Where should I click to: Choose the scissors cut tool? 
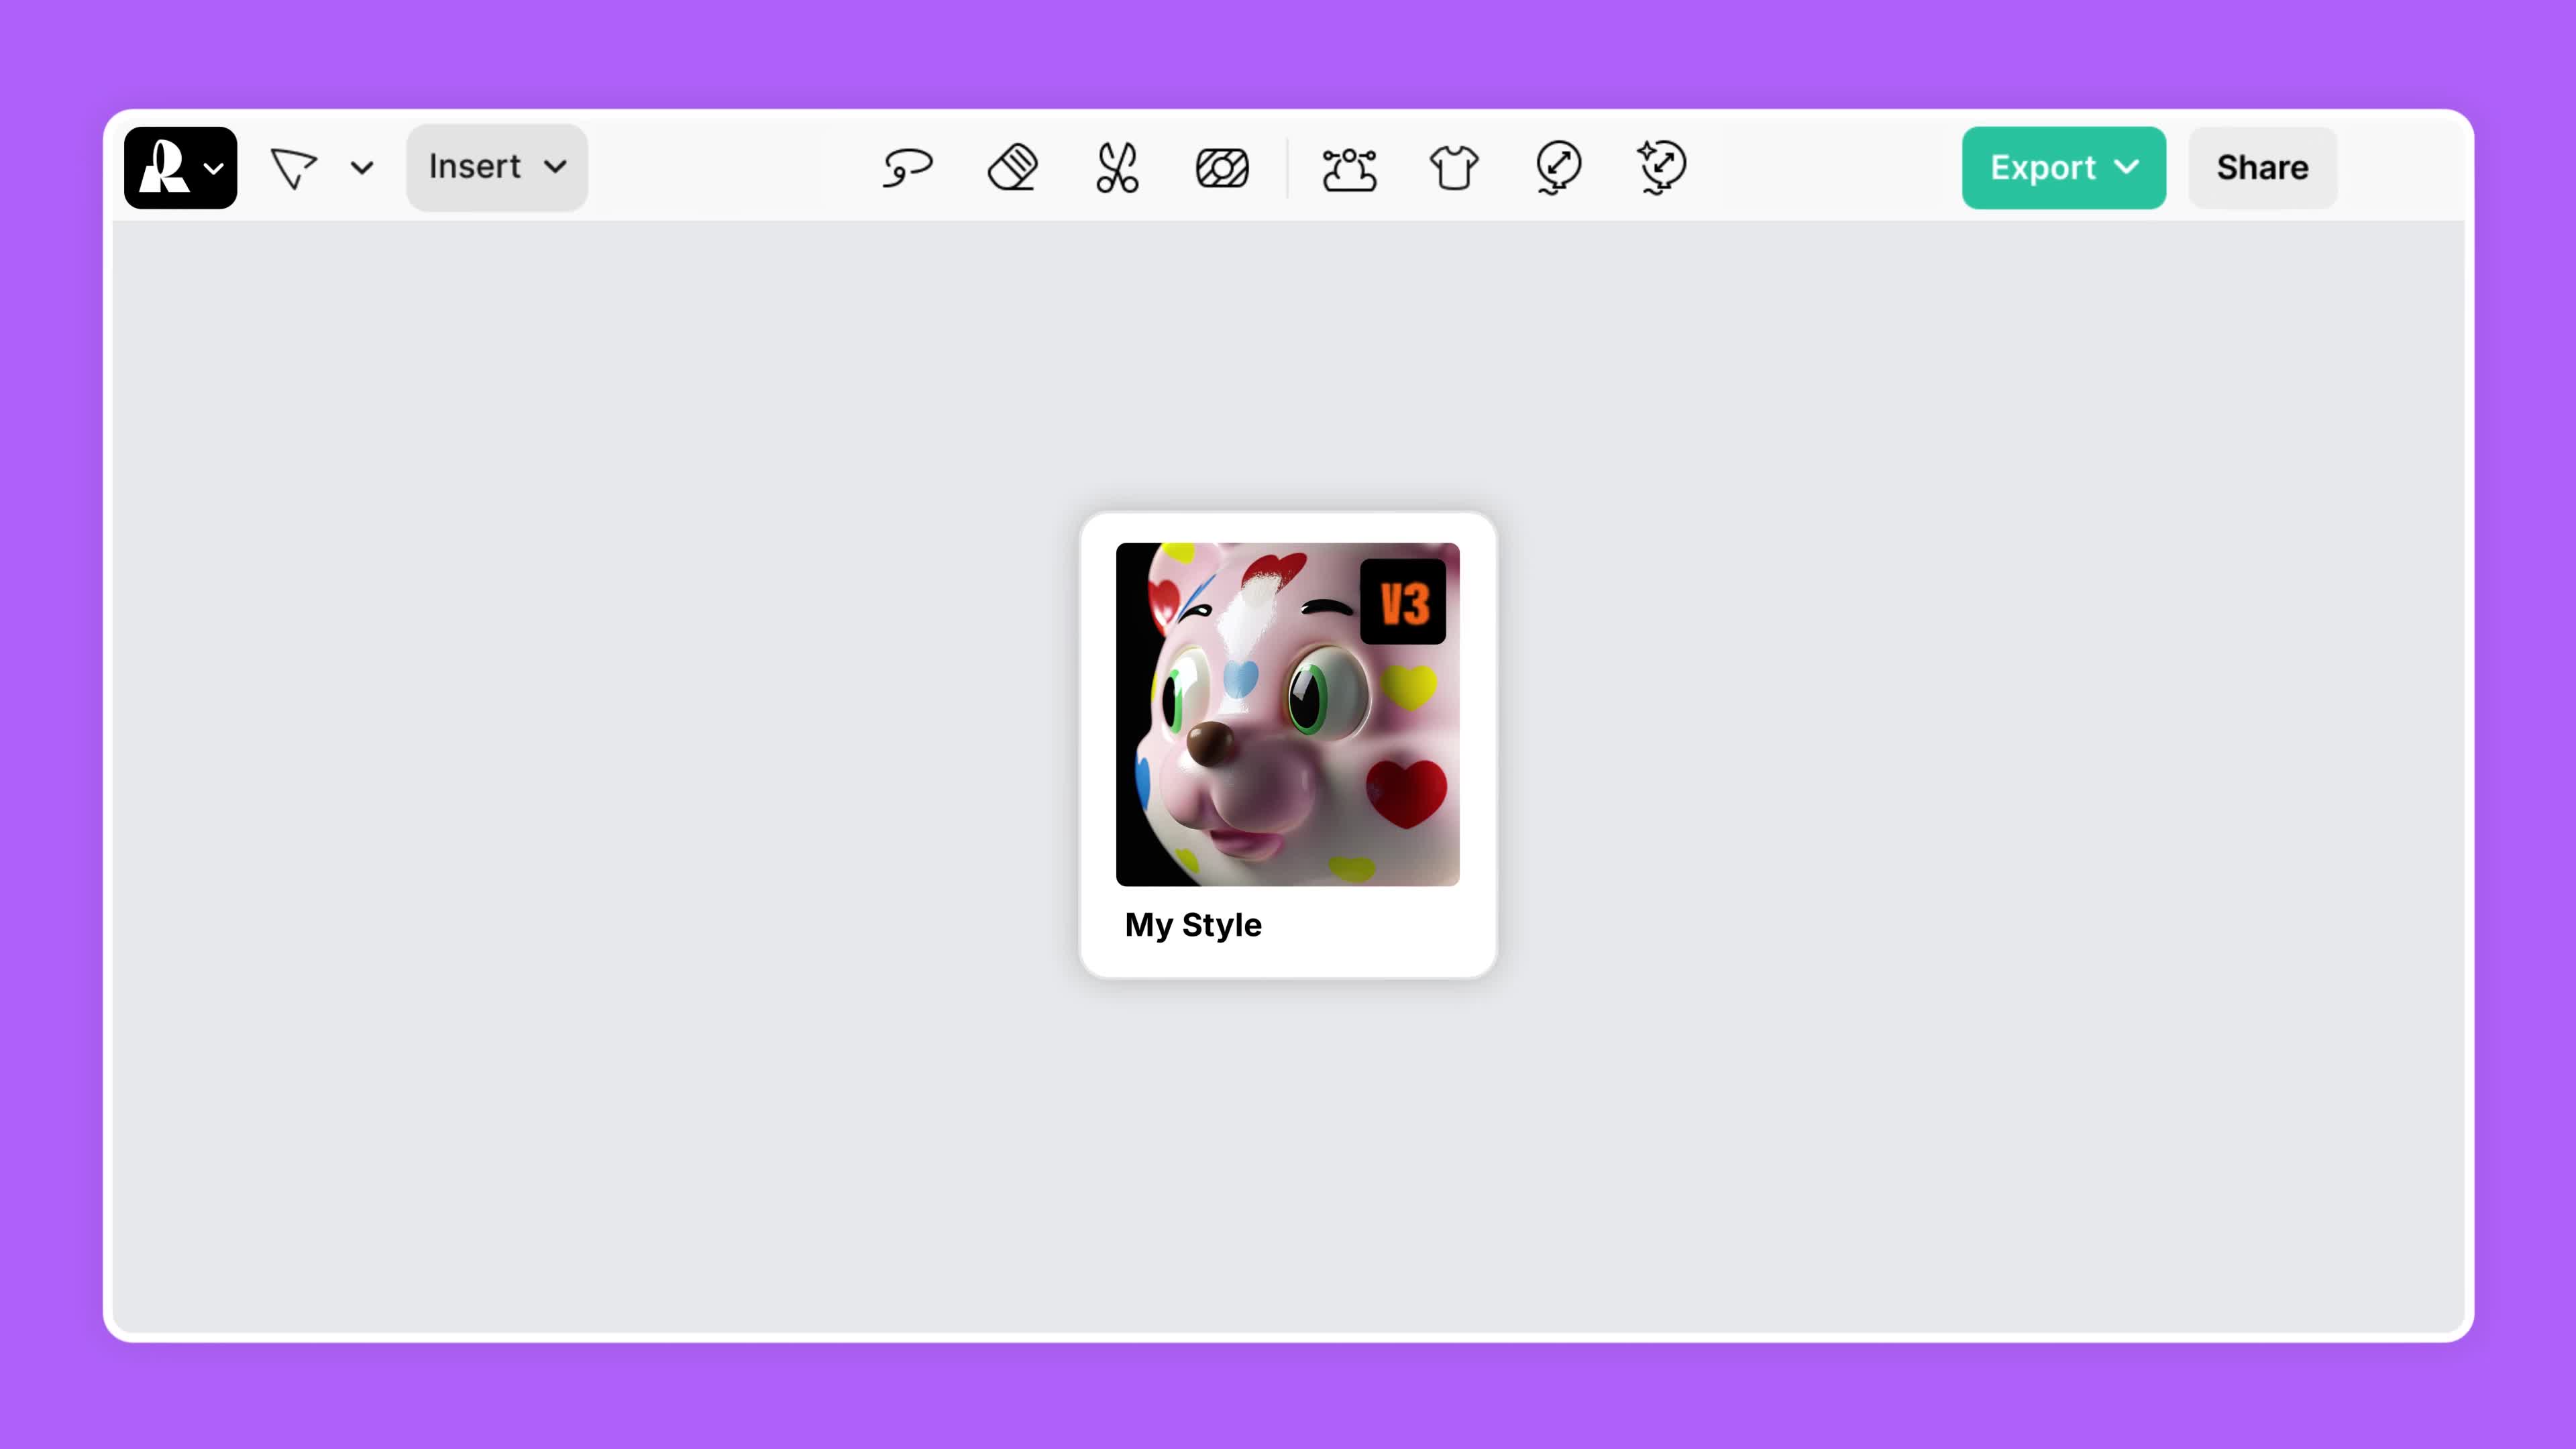coord(1117,167)
